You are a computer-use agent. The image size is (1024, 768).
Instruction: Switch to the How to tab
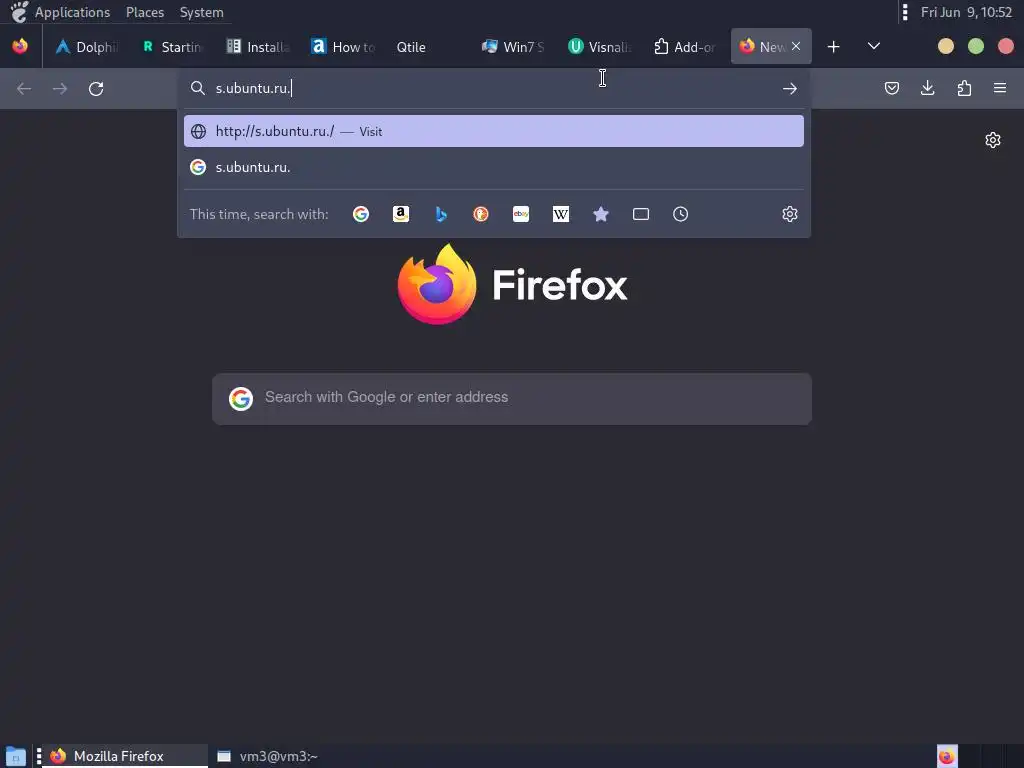tap(343, 47)
